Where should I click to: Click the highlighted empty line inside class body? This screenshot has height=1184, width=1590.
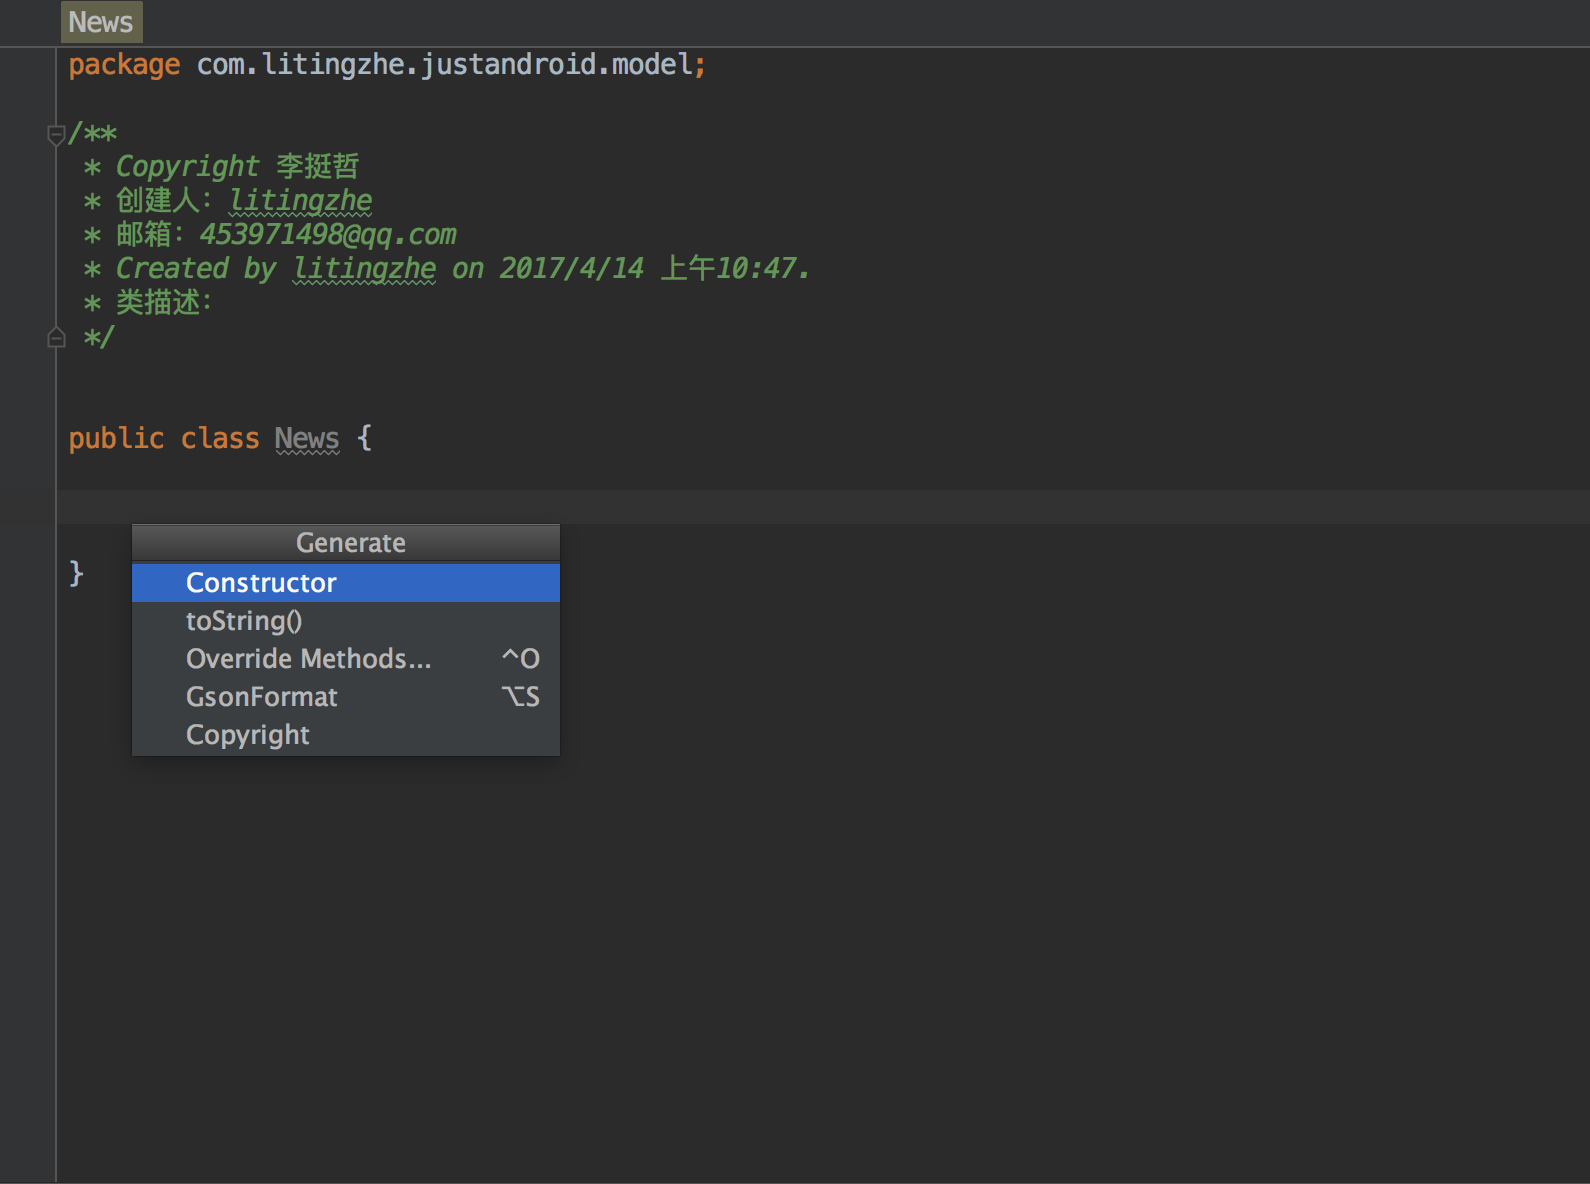800,507
